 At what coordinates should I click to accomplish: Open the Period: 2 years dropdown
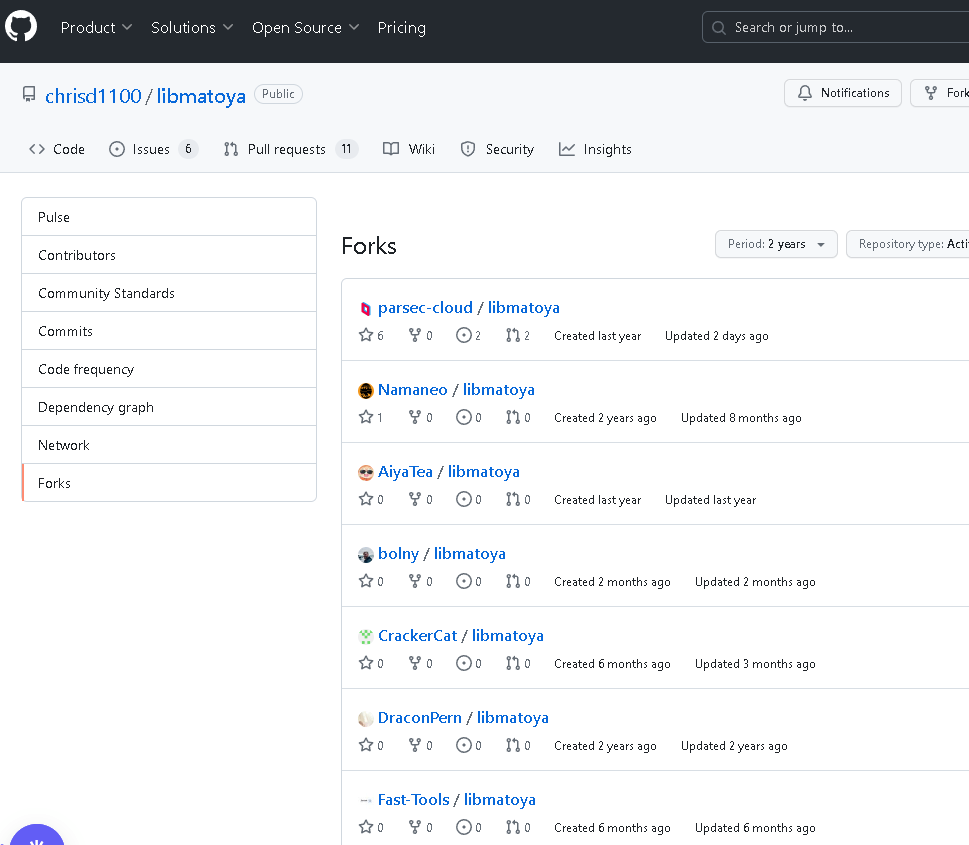coord(776,244)
